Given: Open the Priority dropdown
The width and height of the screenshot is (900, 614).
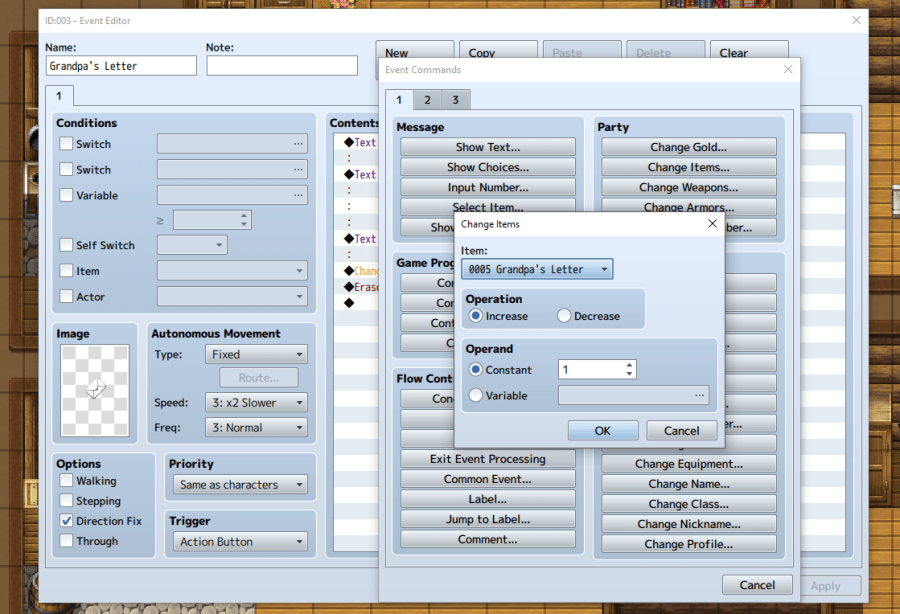Looking at the screenshot, I should click(241, 485).
